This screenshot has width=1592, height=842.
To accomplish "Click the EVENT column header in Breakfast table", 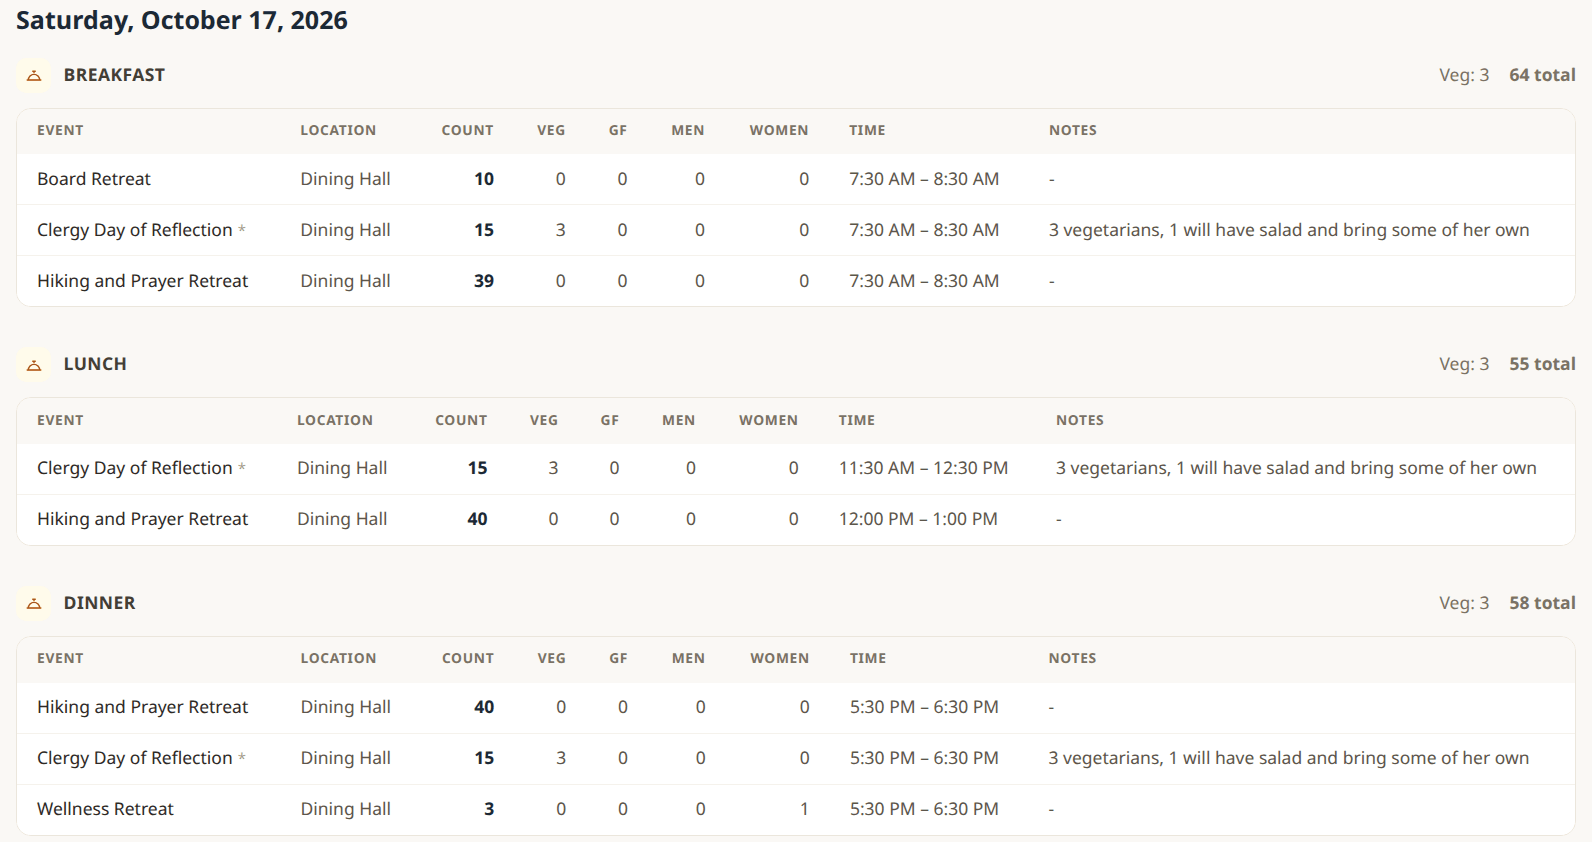I will (x=60, y=130).
